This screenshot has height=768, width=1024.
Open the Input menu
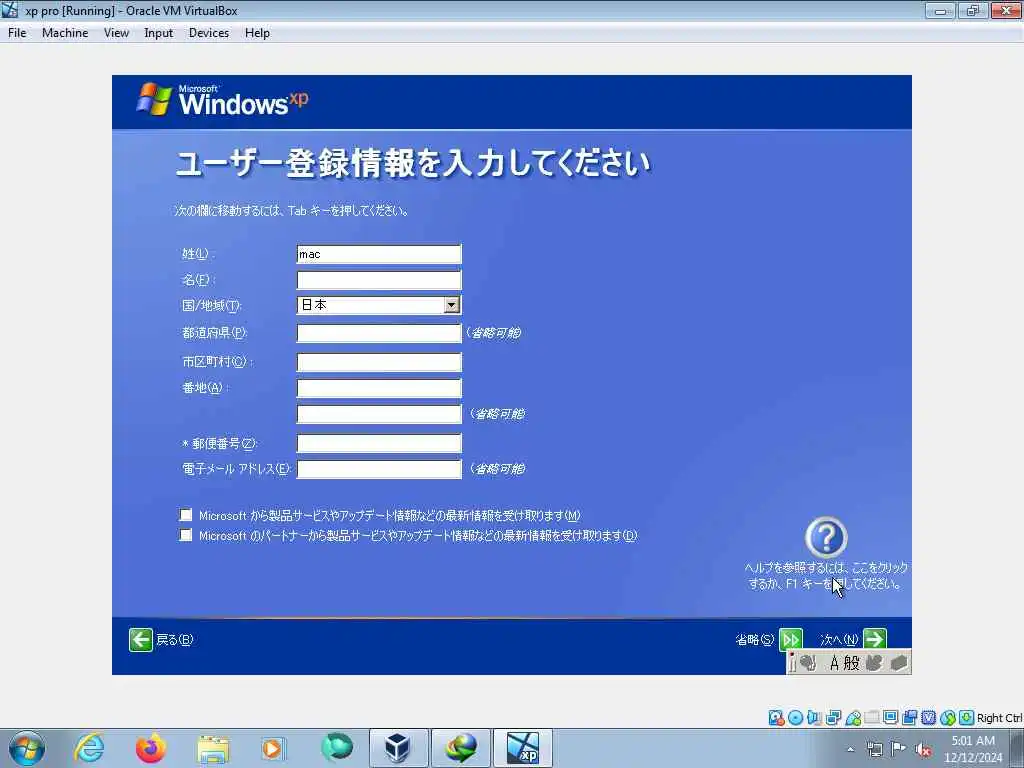[159, 33]
